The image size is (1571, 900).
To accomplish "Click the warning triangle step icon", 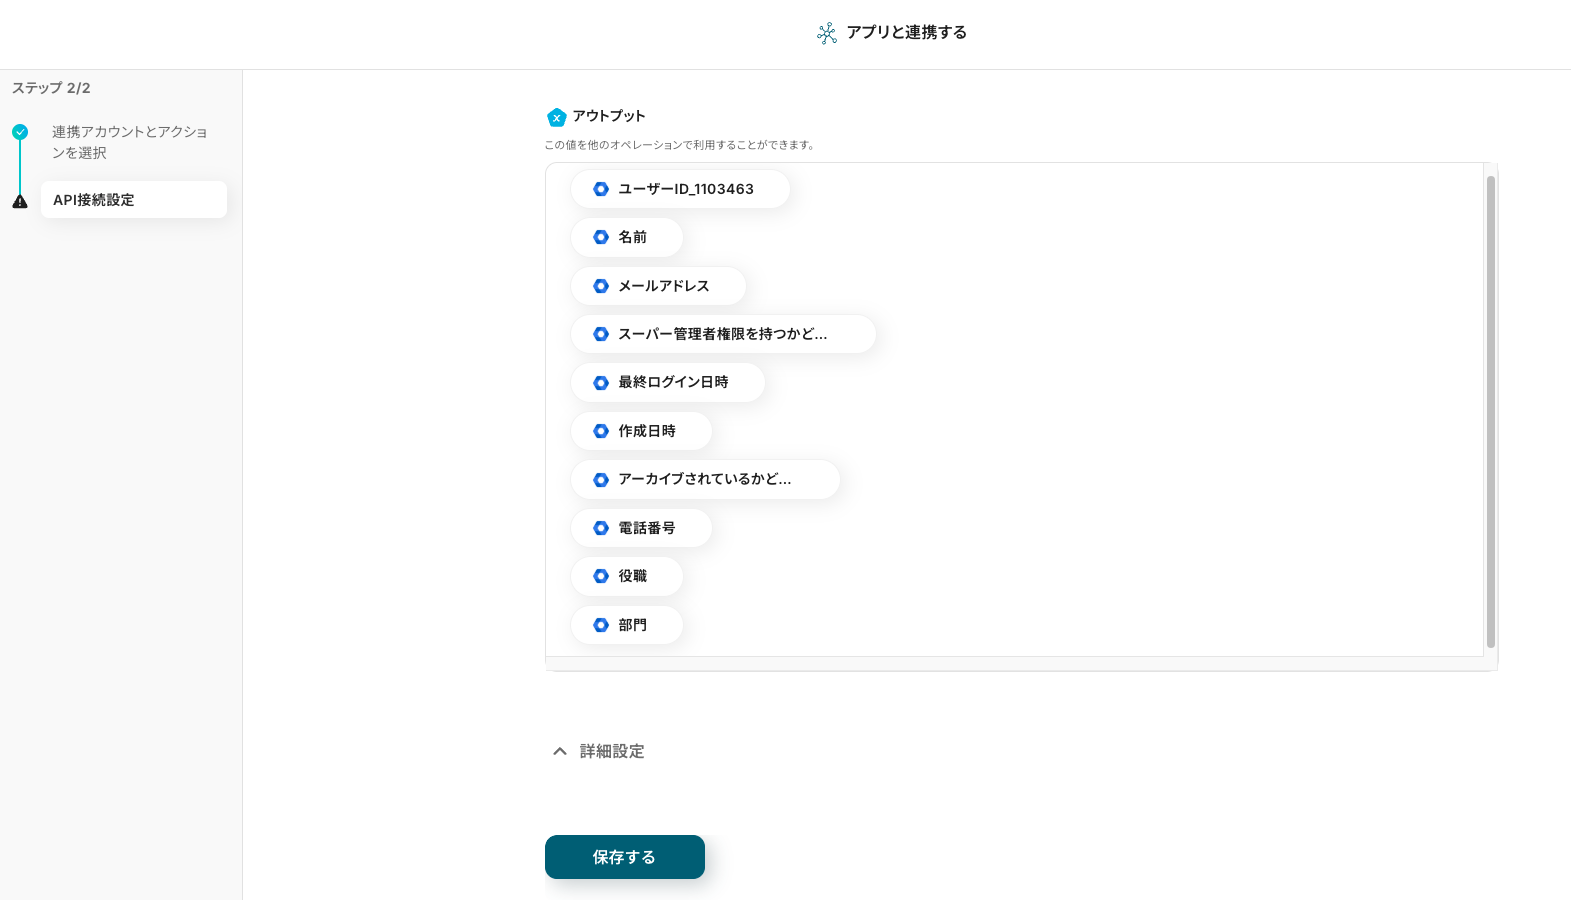I will [x=20, y=201].
